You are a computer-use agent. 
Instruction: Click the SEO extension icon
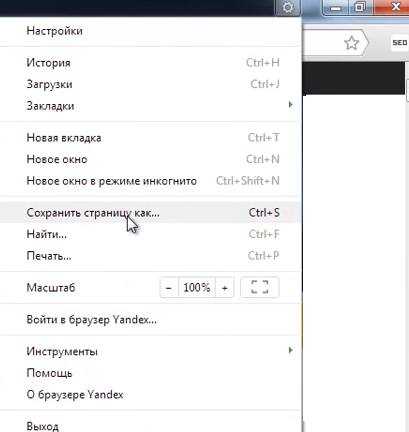tap(400, 43)
